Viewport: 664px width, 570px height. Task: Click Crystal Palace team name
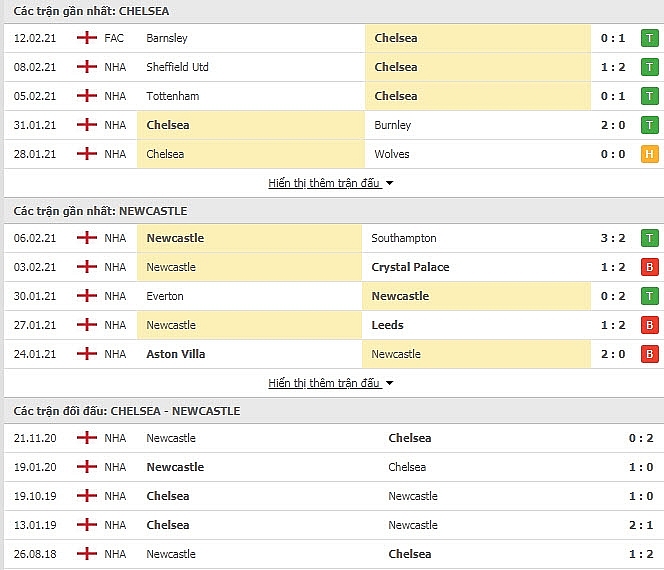pyautogui.click(x=410, y=267)
